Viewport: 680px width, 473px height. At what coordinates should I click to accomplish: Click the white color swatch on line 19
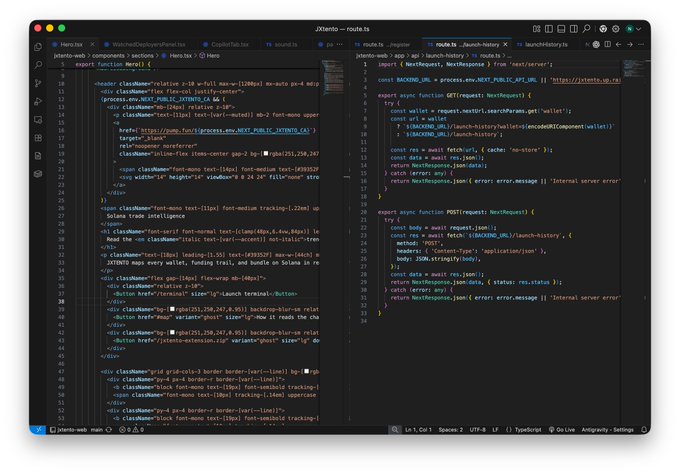tap(265, 153)
